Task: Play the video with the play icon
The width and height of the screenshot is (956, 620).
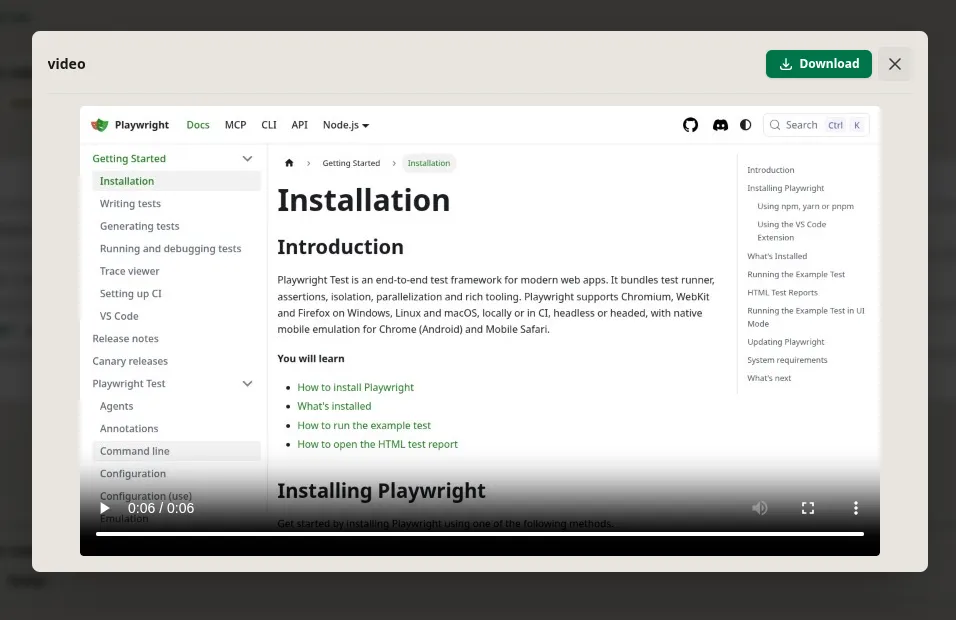Action: click(x=105, y=508)
